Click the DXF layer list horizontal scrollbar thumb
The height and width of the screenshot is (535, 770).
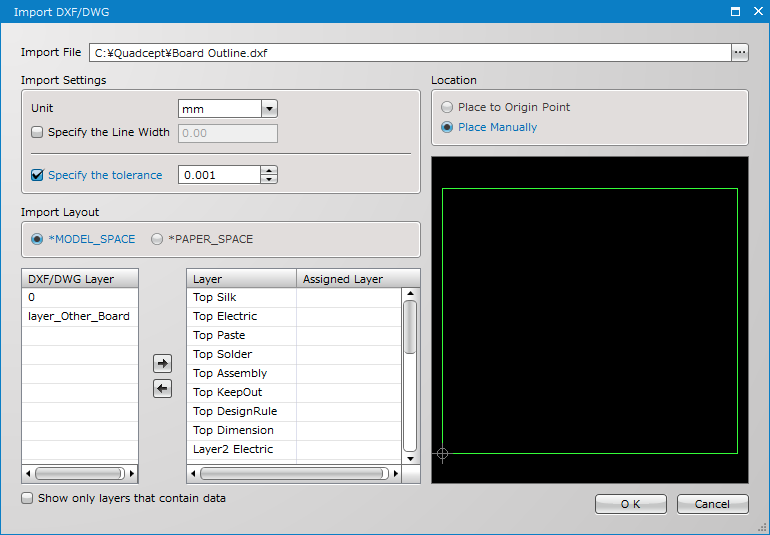tap(80, 474)
